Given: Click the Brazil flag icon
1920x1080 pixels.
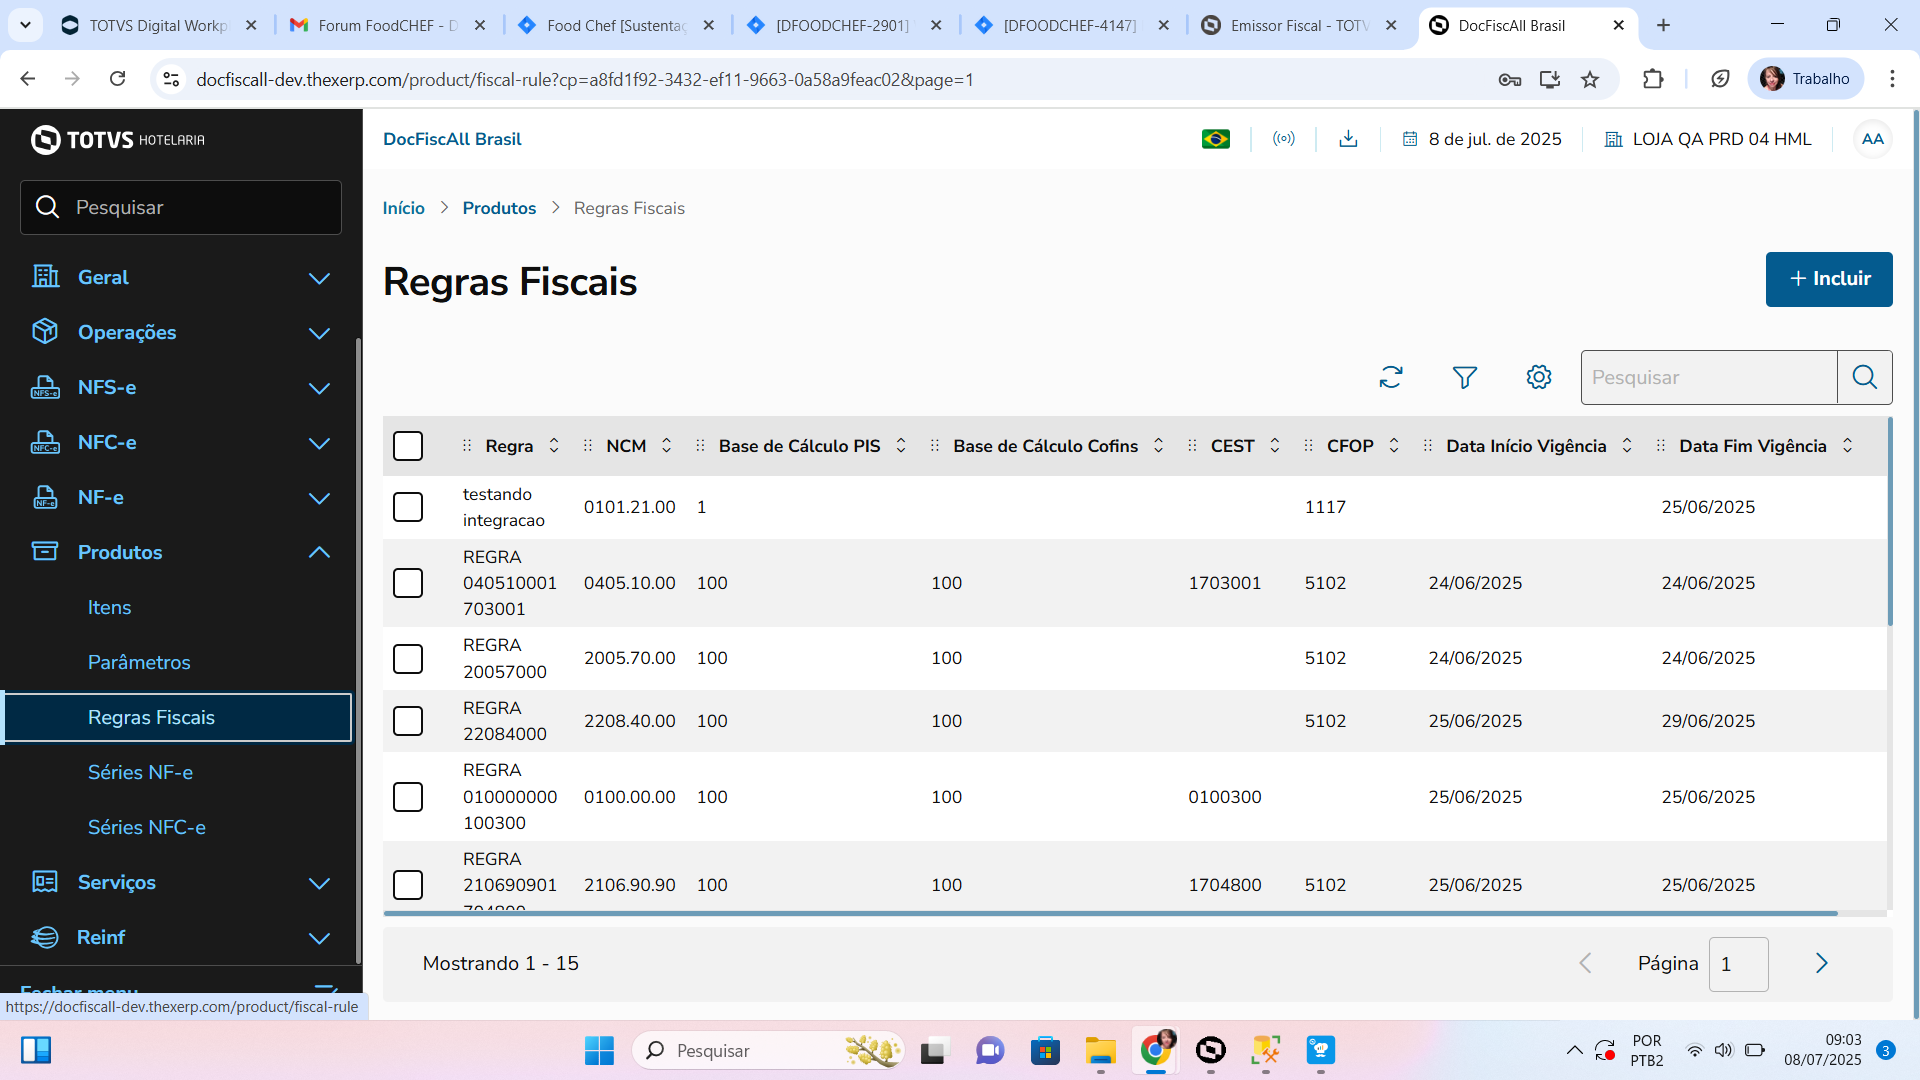Looking at the screenshot, I should [x=1216, y=139].
